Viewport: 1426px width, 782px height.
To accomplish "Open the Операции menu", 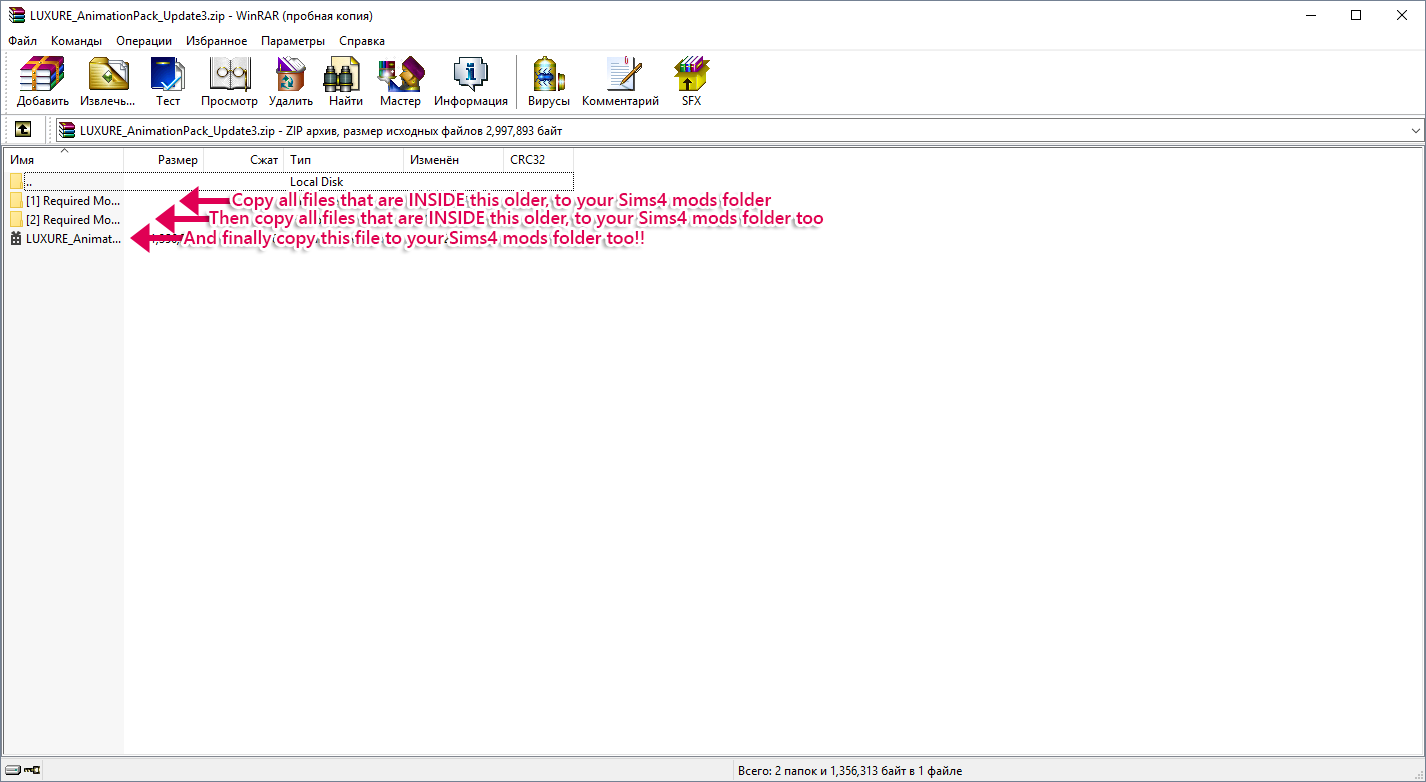I will click(144, 41).
